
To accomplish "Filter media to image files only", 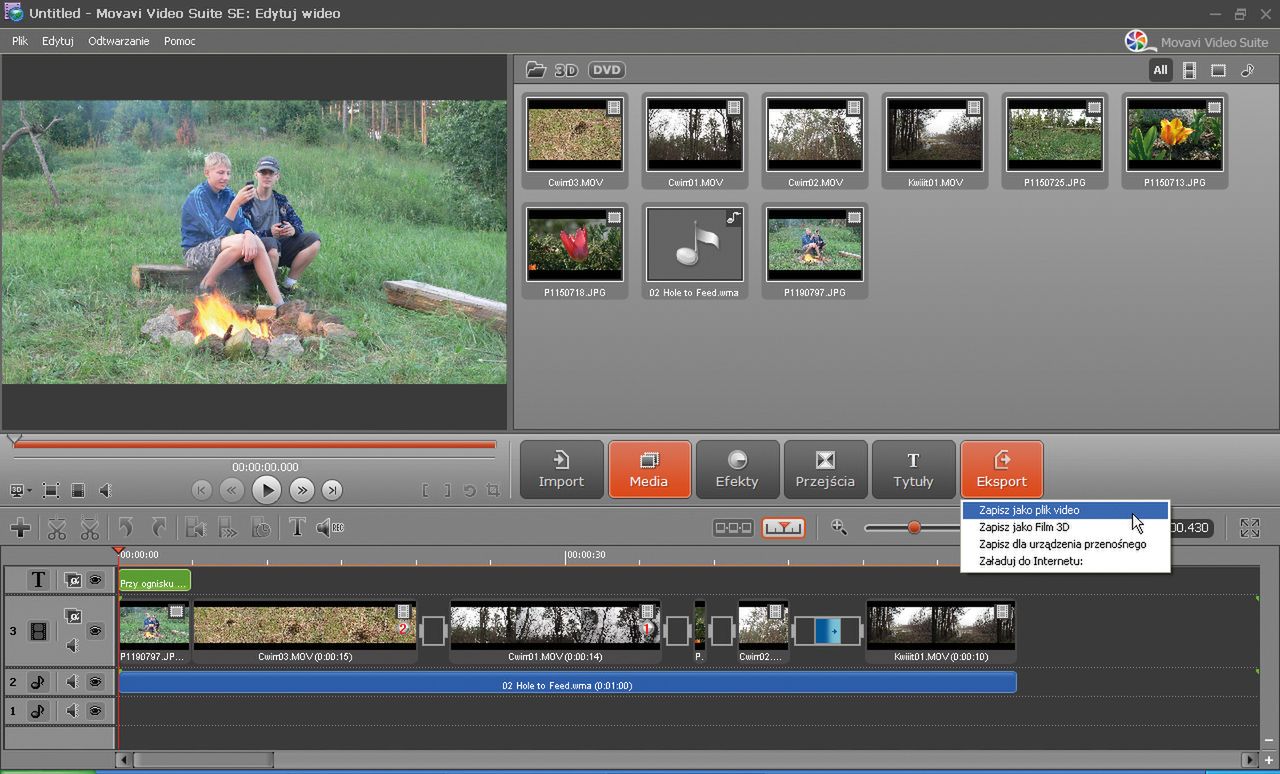I will click(1218, 70).
